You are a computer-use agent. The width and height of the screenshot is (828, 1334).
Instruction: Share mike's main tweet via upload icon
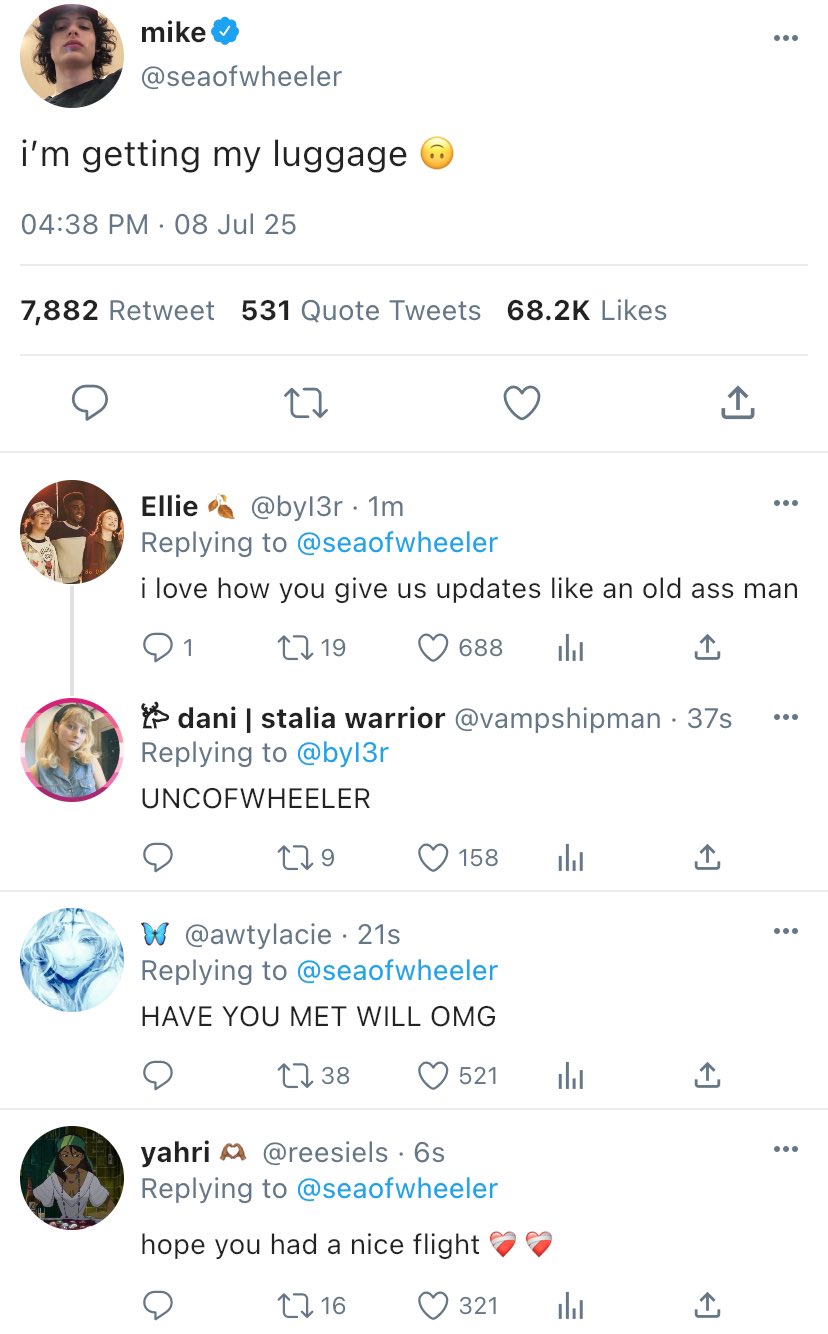[737, 403]
